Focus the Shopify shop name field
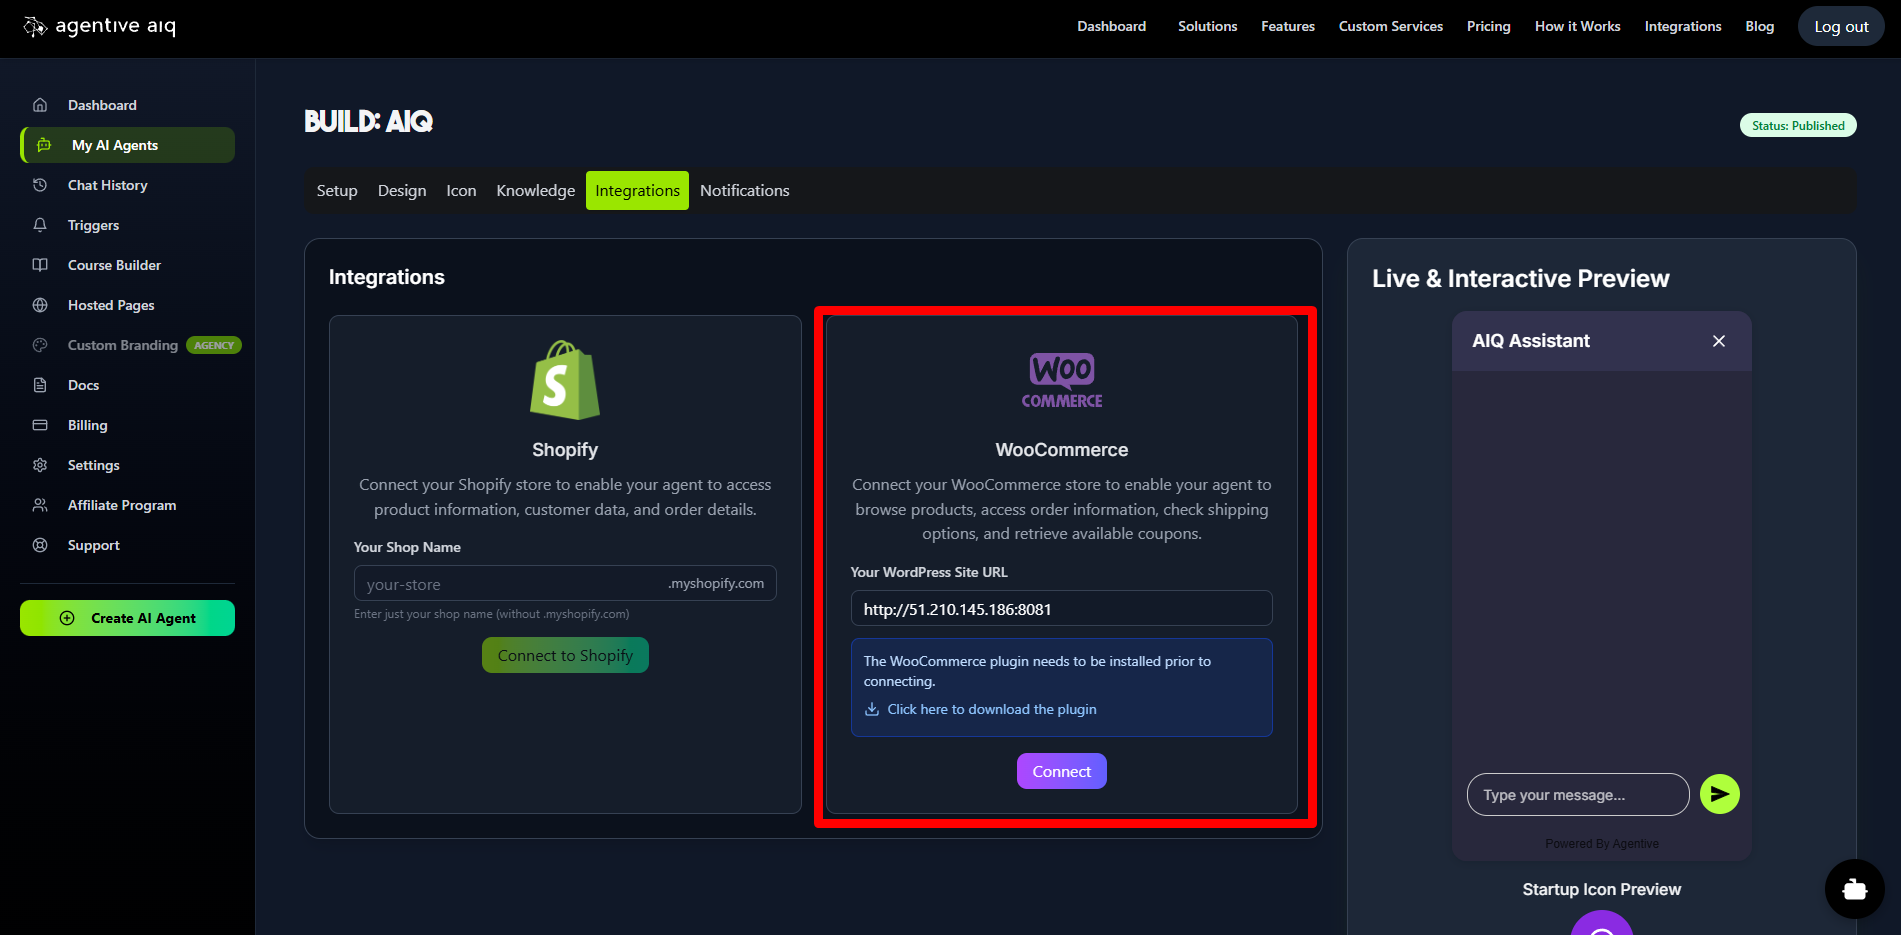This screenshot has width=1901, height=935. coord(510,584)
